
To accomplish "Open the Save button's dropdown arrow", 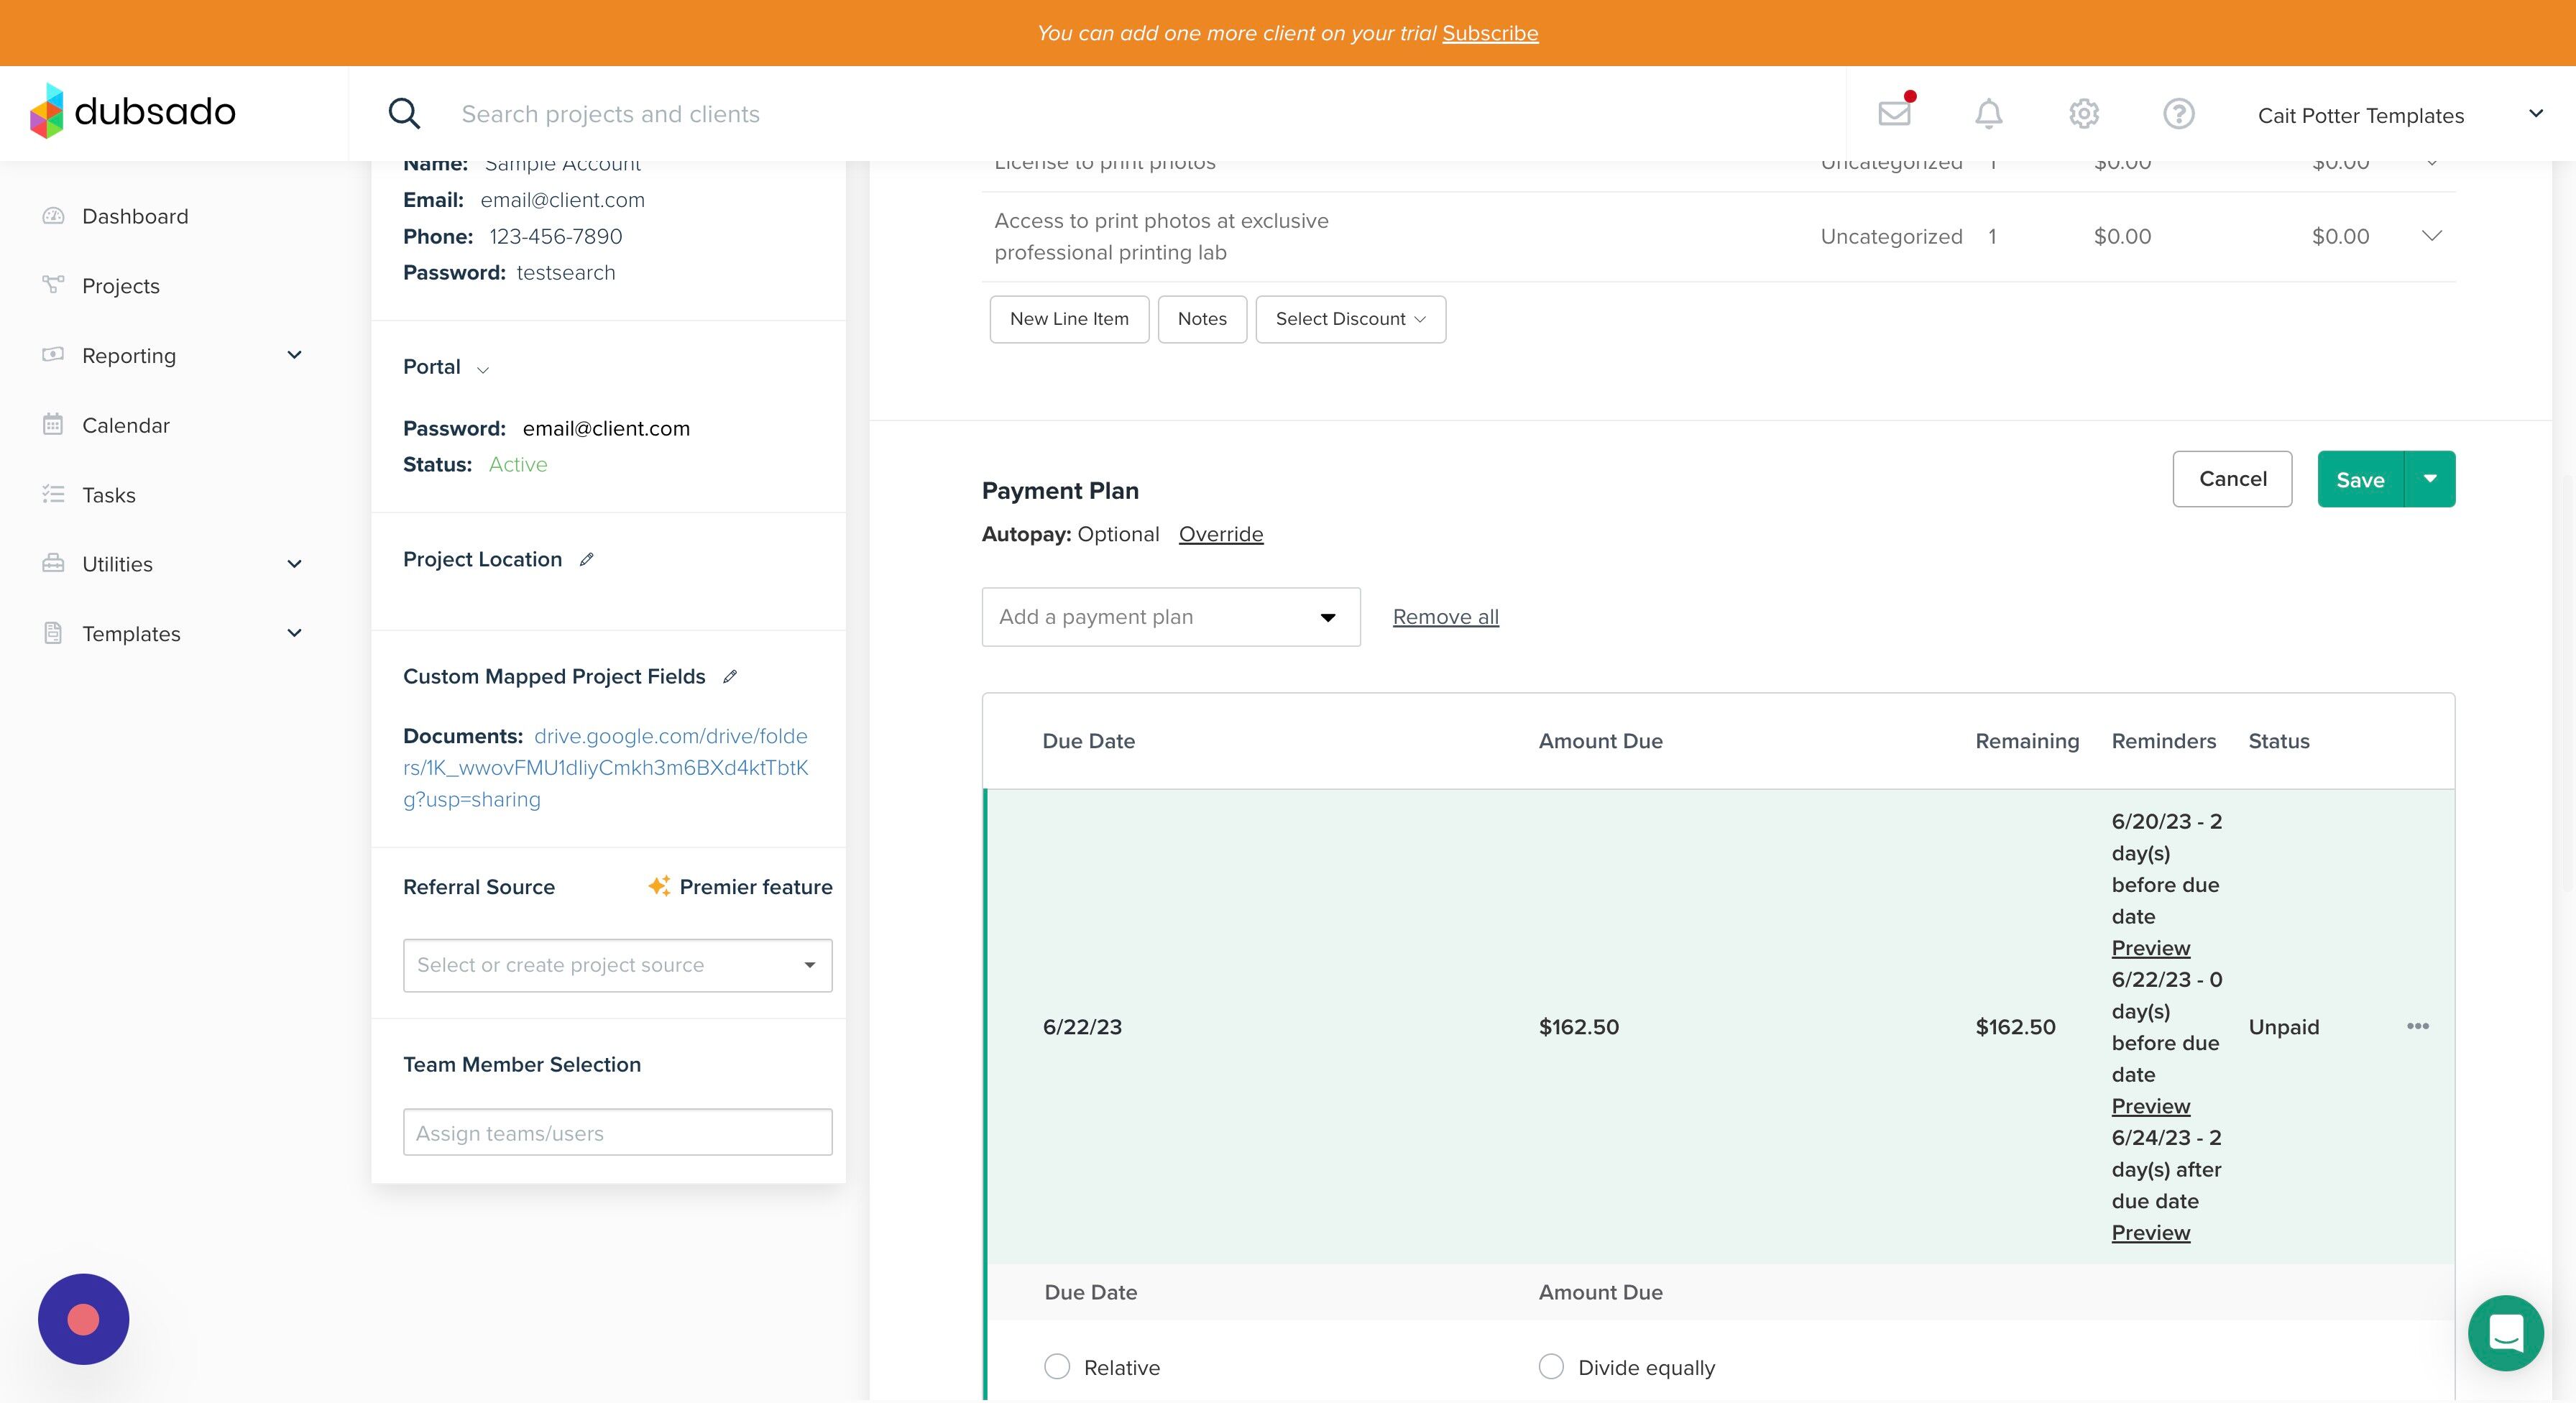I will (x=2430, y=479).
